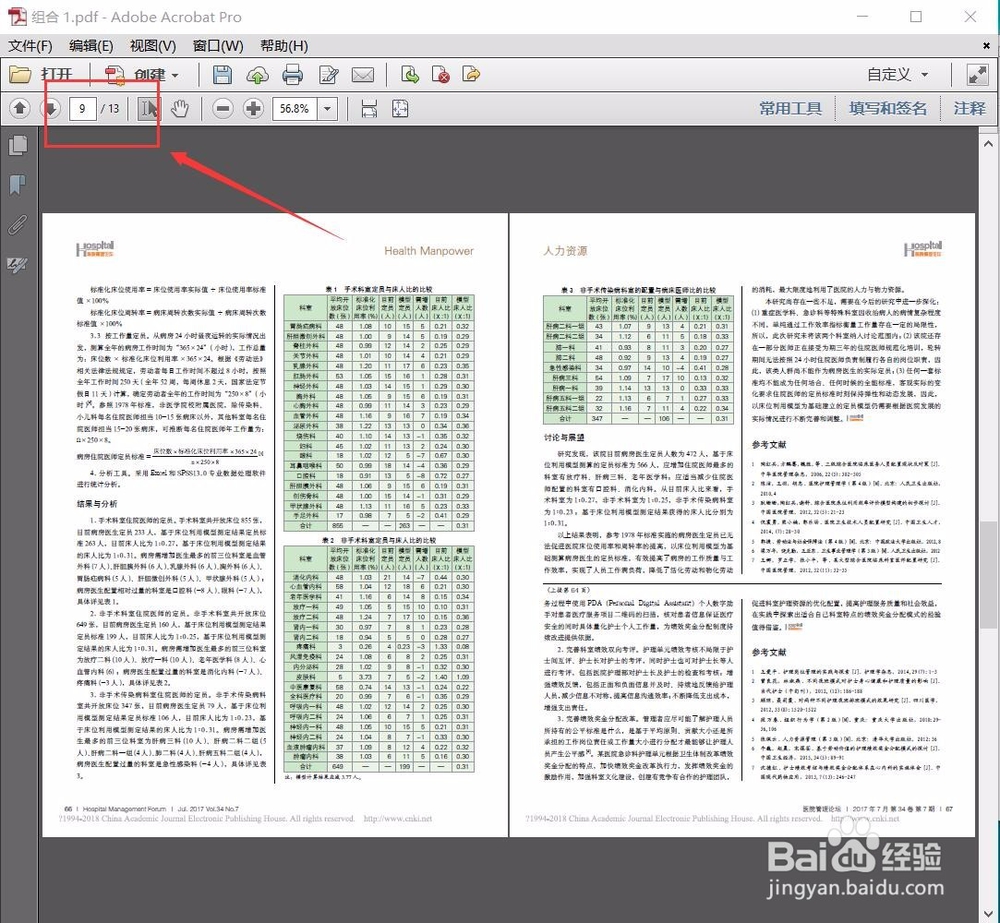Image resolution: width=1000 pixels, height=923 pixels.
Task: Click the 人力资源 page header
Action: (x=565, y=251)
